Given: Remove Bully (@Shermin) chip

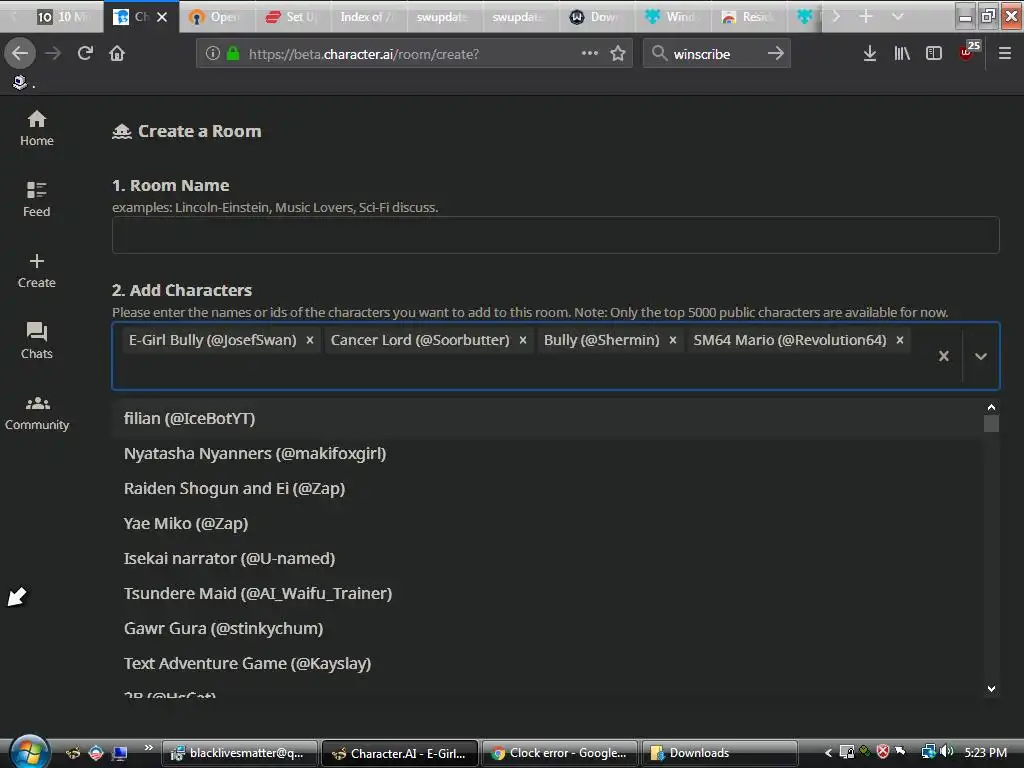Looking at the screenshot, I should [673, 340].
